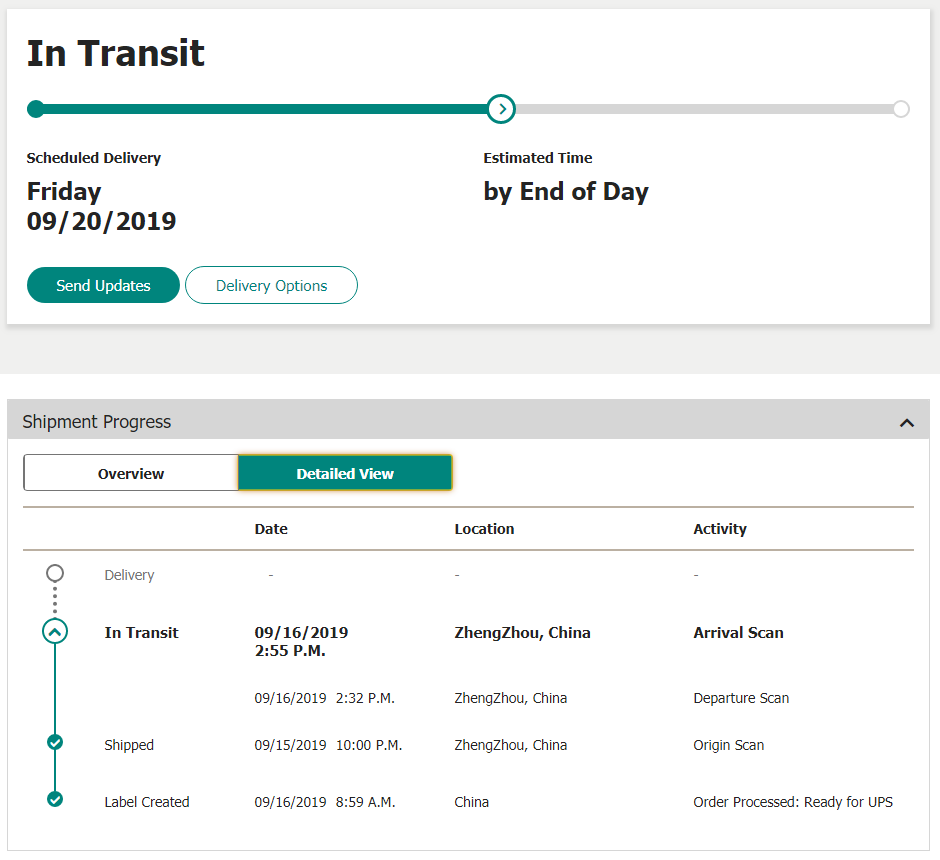Click the Shipped green checkmark icon
This screenshot has height=860, width=940.
[55, 742]
